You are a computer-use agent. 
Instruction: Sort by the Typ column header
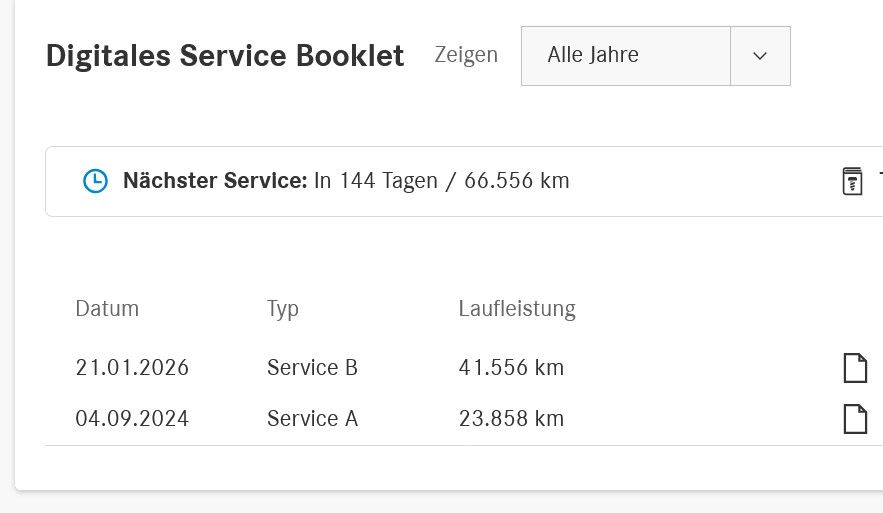283,310
